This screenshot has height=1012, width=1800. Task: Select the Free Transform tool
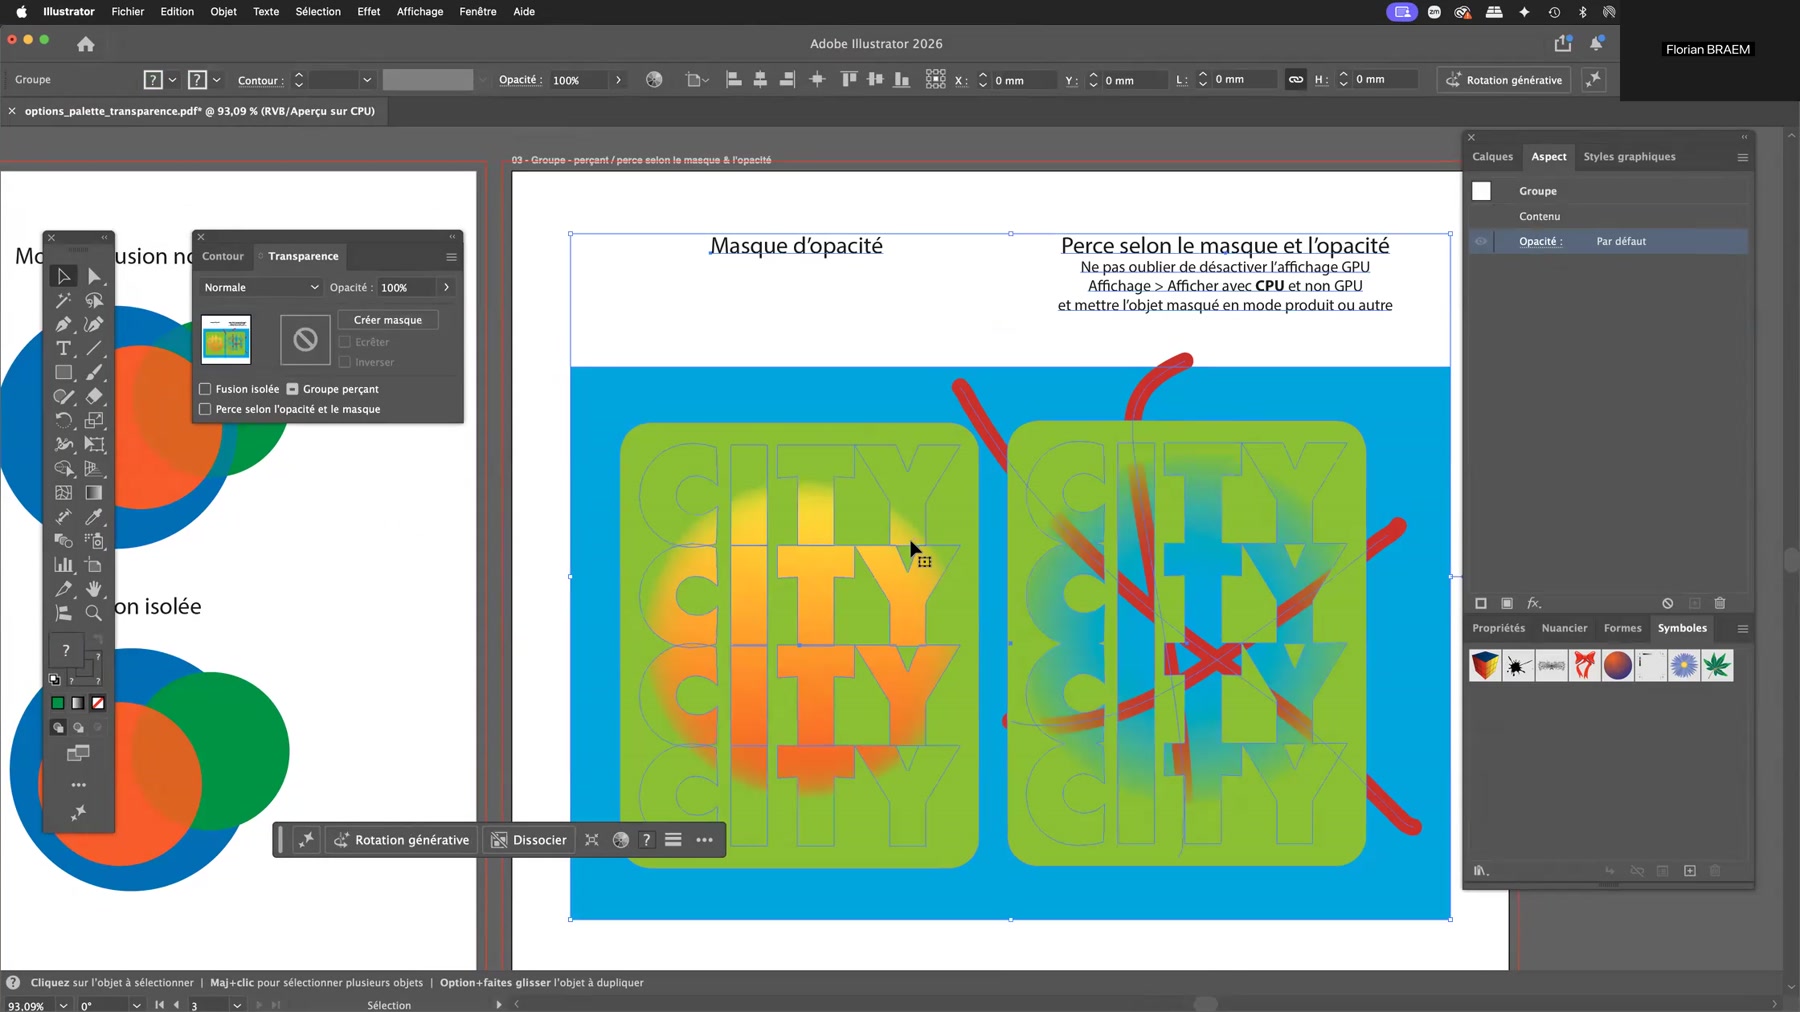94,444
